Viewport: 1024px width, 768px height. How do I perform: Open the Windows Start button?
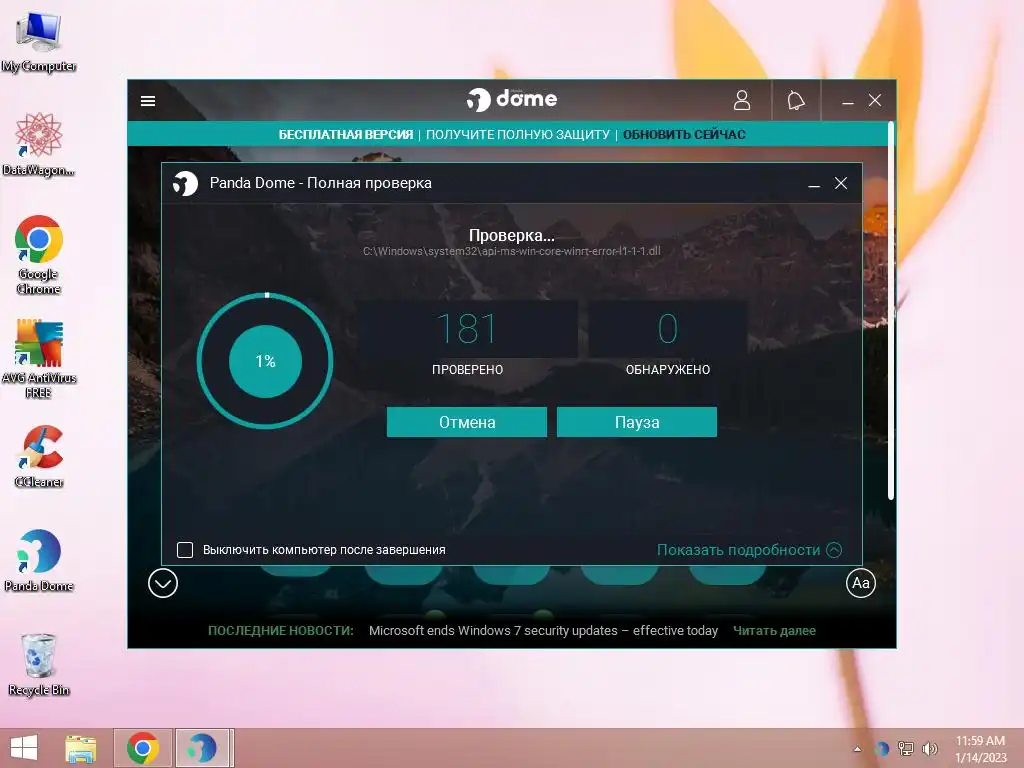click(24, 748)
